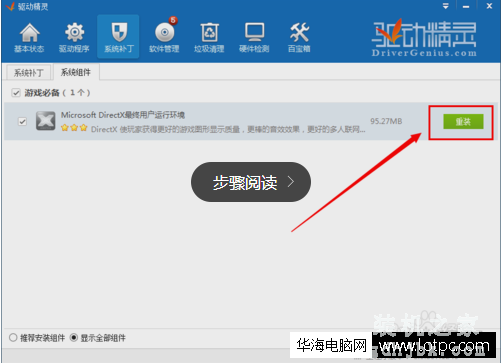
Task: Open the title bar dropdown menu arrow
Action: point(445,6)
